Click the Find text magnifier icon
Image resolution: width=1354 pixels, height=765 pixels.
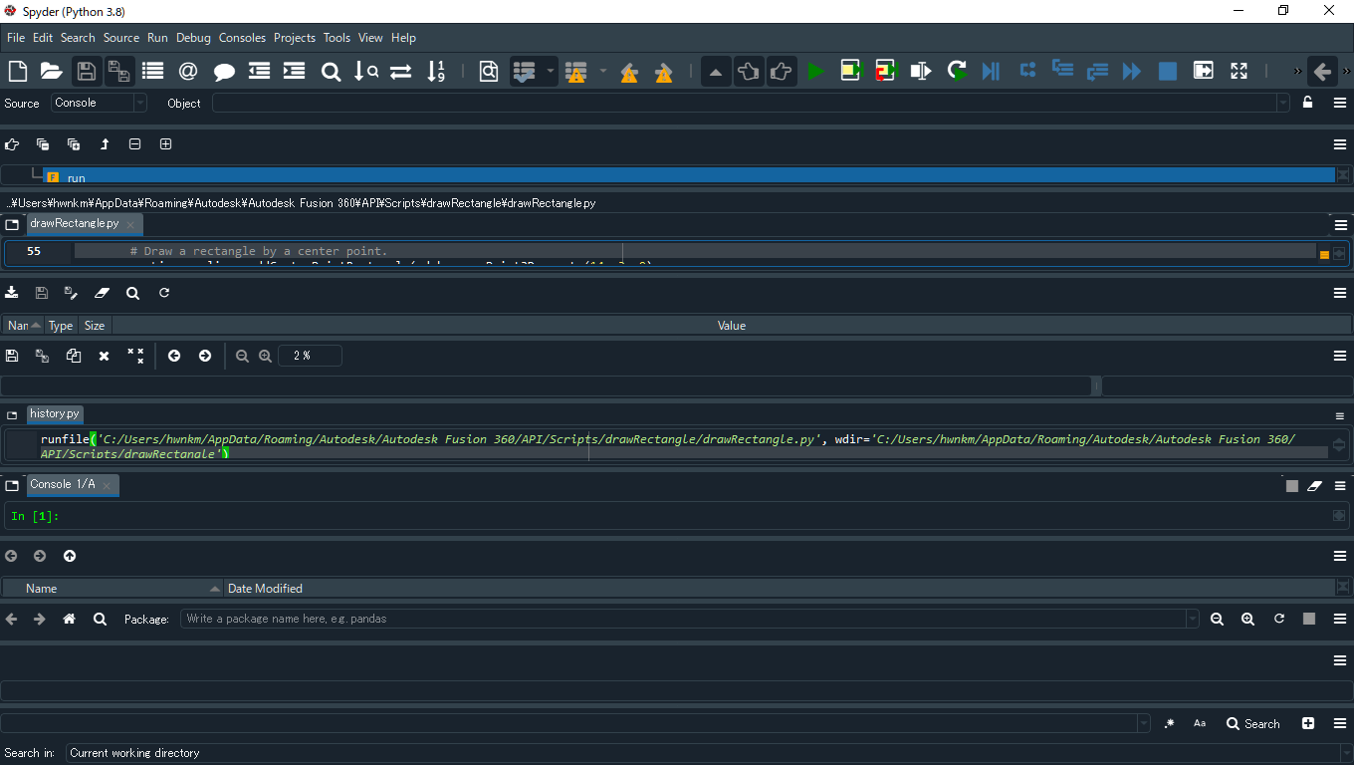[330, 71]
